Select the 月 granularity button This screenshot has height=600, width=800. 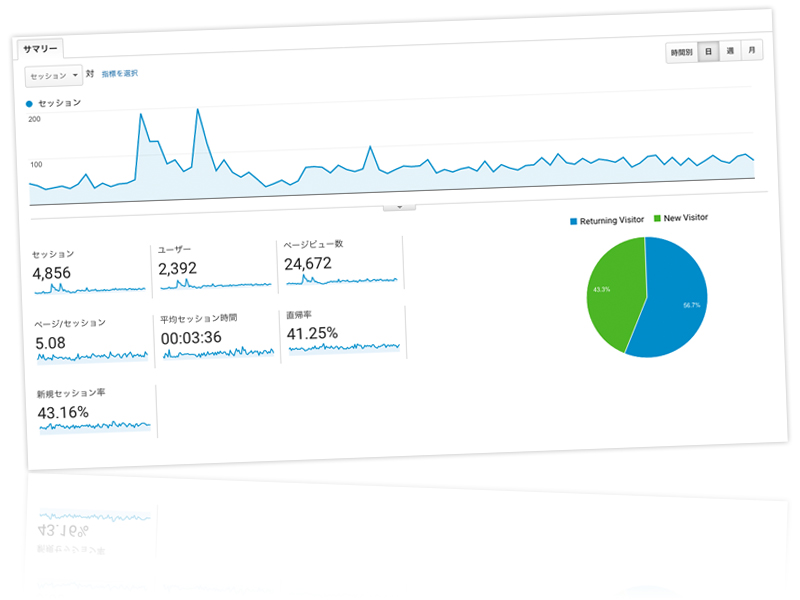click(x=752, y=50)
